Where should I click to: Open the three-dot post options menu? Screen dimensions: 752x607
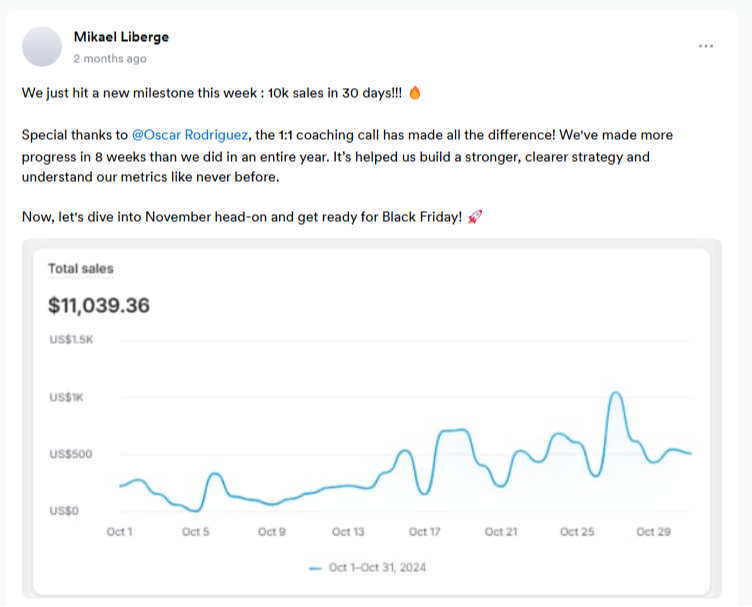pyautogui.click(x=706, y=47)
